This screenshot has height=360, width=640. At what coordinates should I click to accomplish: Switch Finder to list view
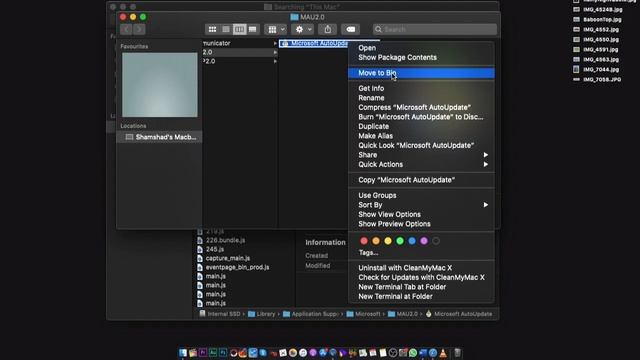click(226, 29)
